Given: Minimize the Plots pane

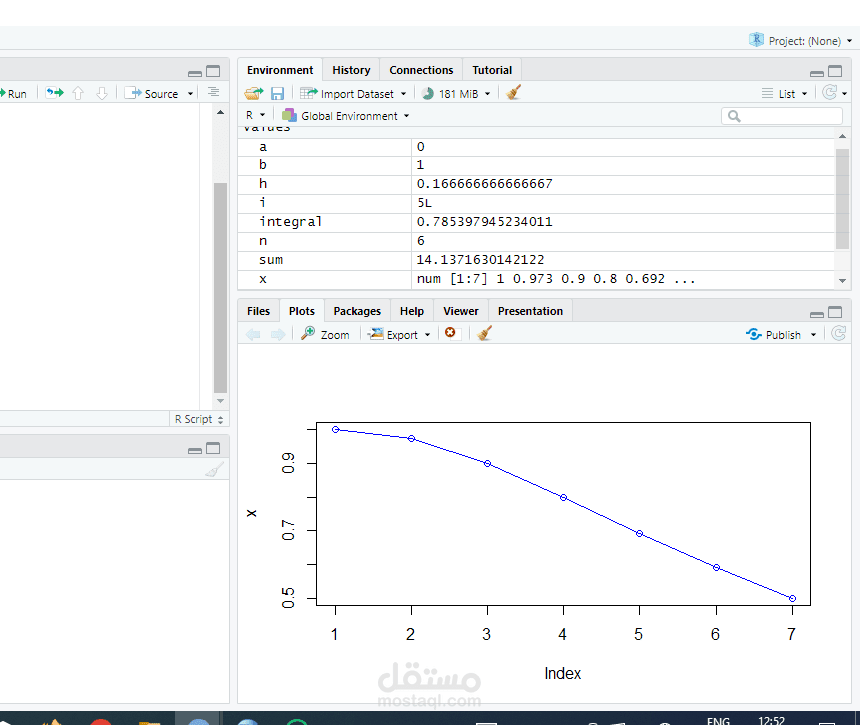Looking at the screenshot, I should tap(817, 314).
